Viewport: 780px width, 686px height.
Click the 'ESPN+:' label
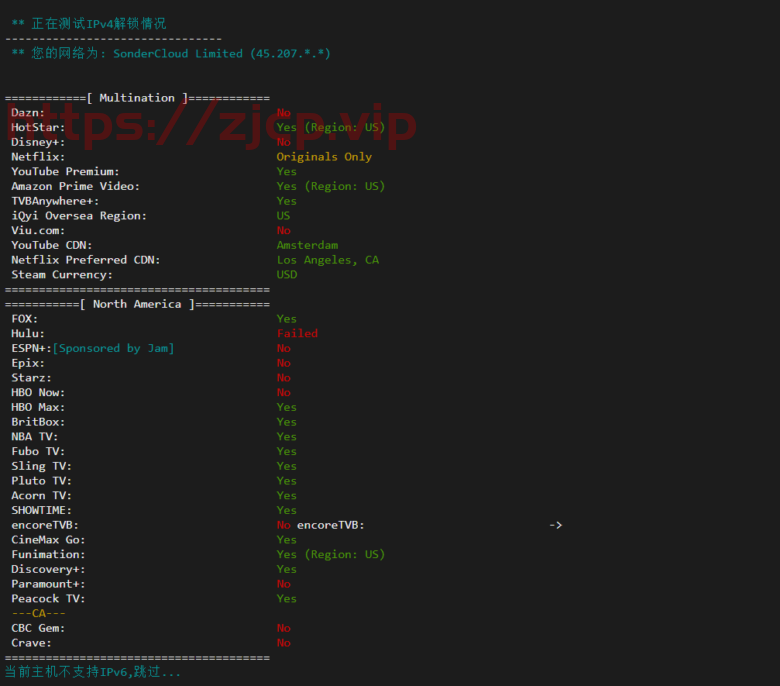click(x=31, y=348)
